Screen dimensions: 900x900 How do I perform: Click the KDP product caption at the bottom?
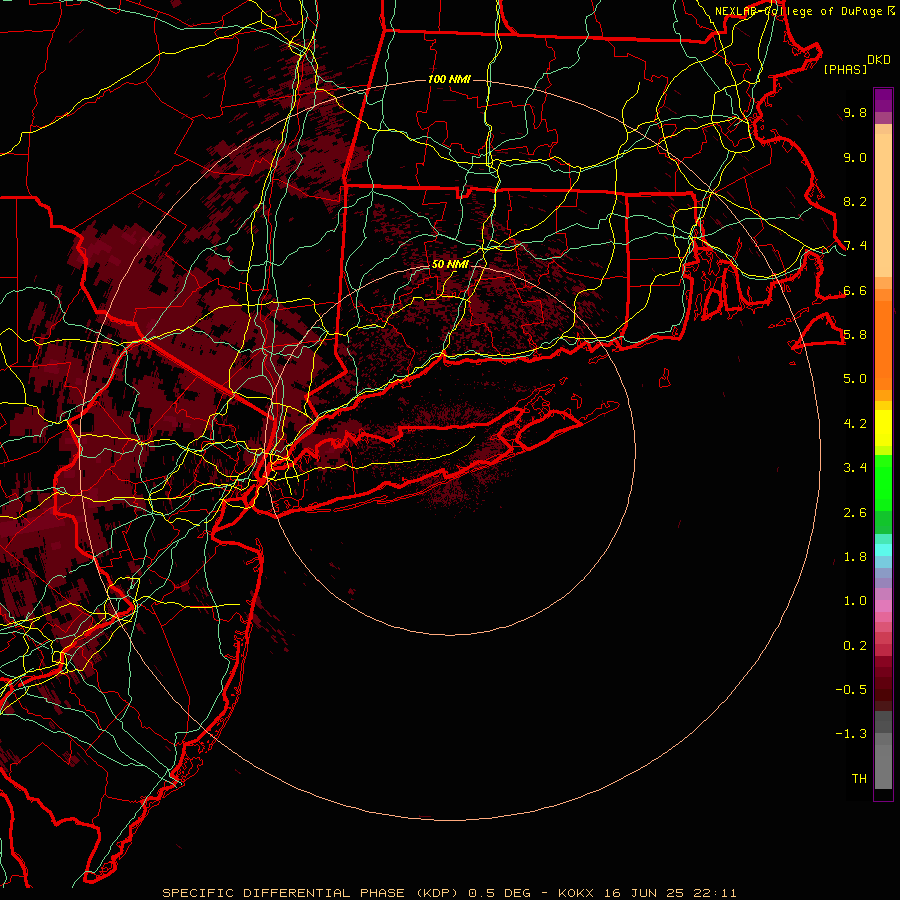pos(449,893)
